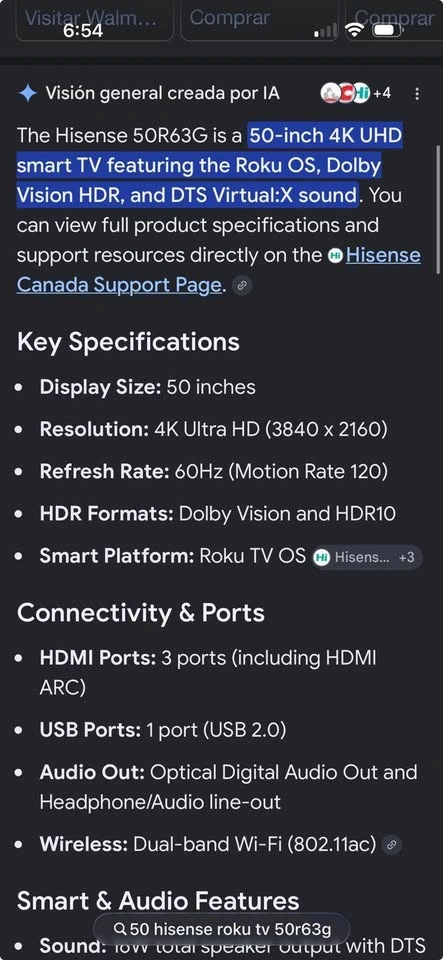Expand the Hisens... +3 source chip
443x960 pixels.
pyautogui.click(x=367, y=558)
